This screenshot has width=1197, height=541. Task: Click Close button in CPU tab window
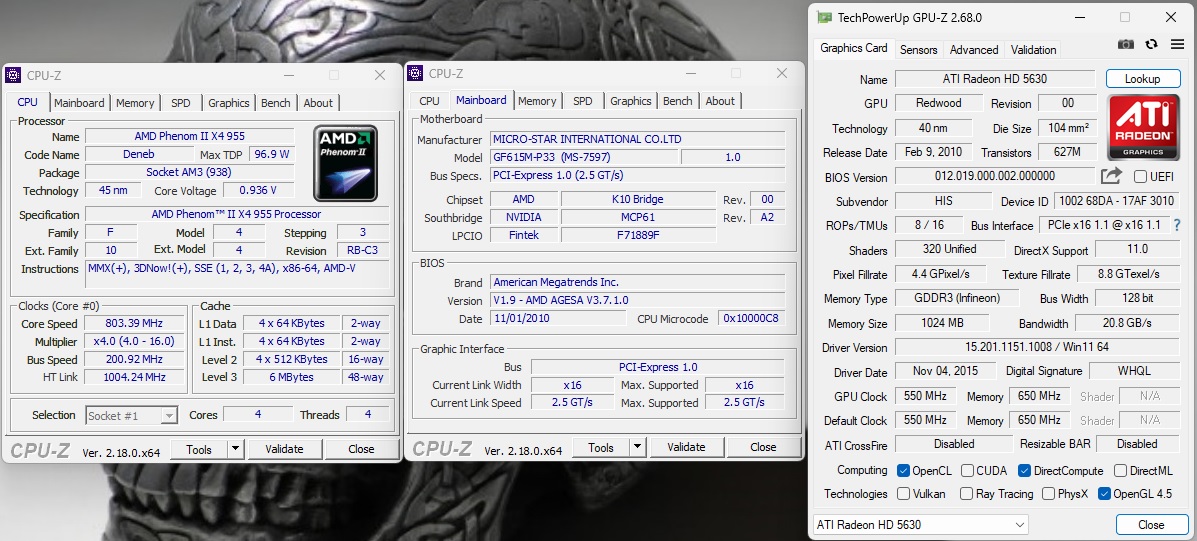click(361, 449)
